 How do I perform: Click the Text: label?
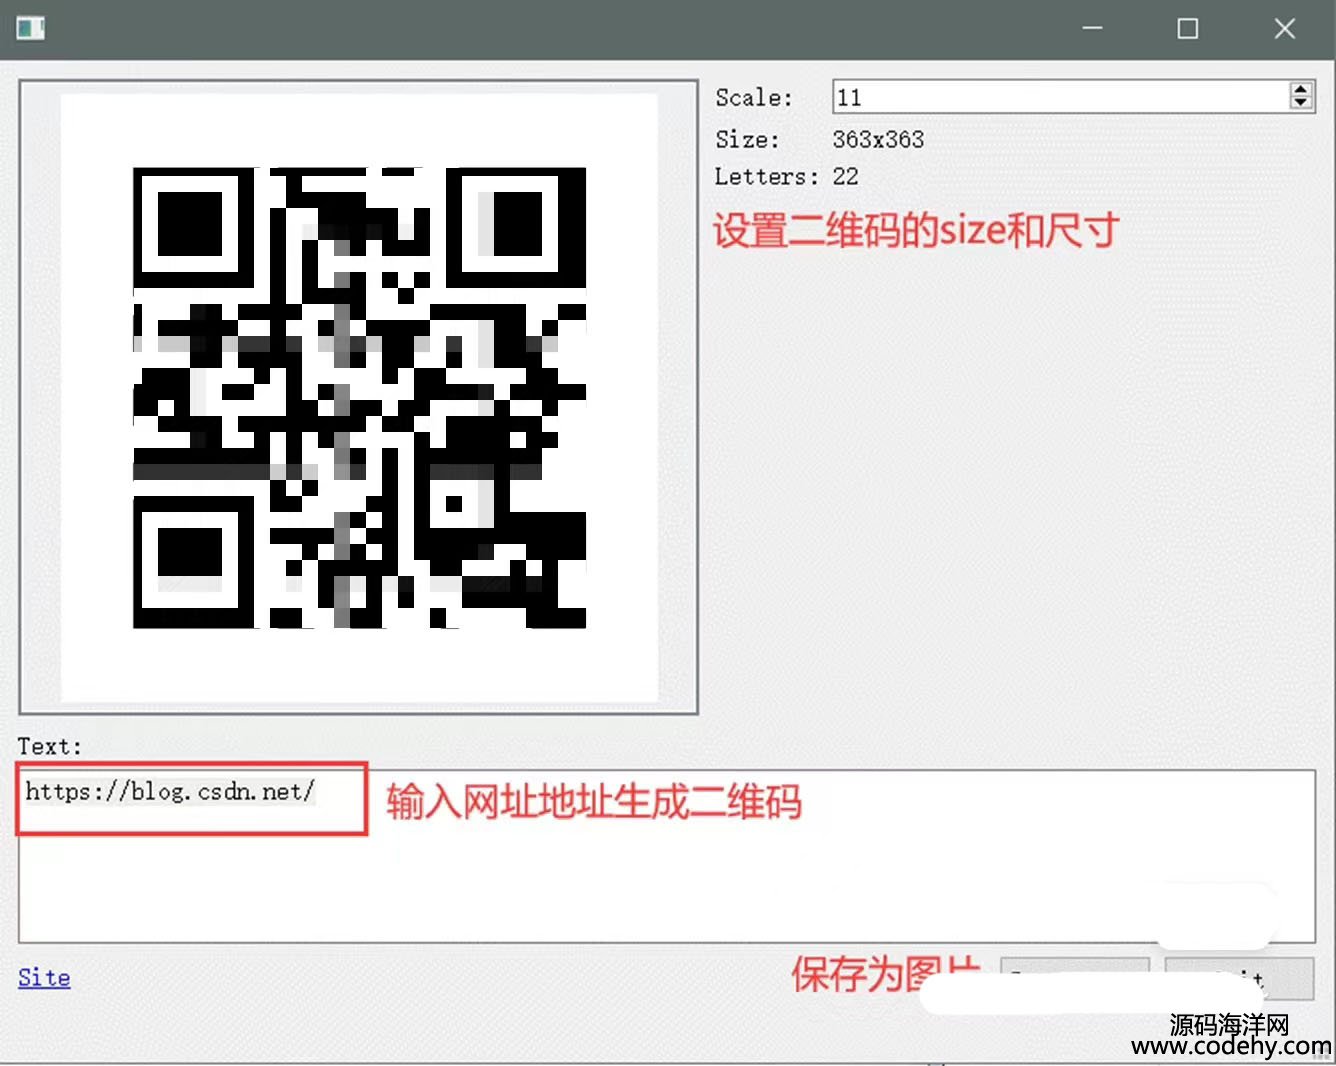[49, 746]
